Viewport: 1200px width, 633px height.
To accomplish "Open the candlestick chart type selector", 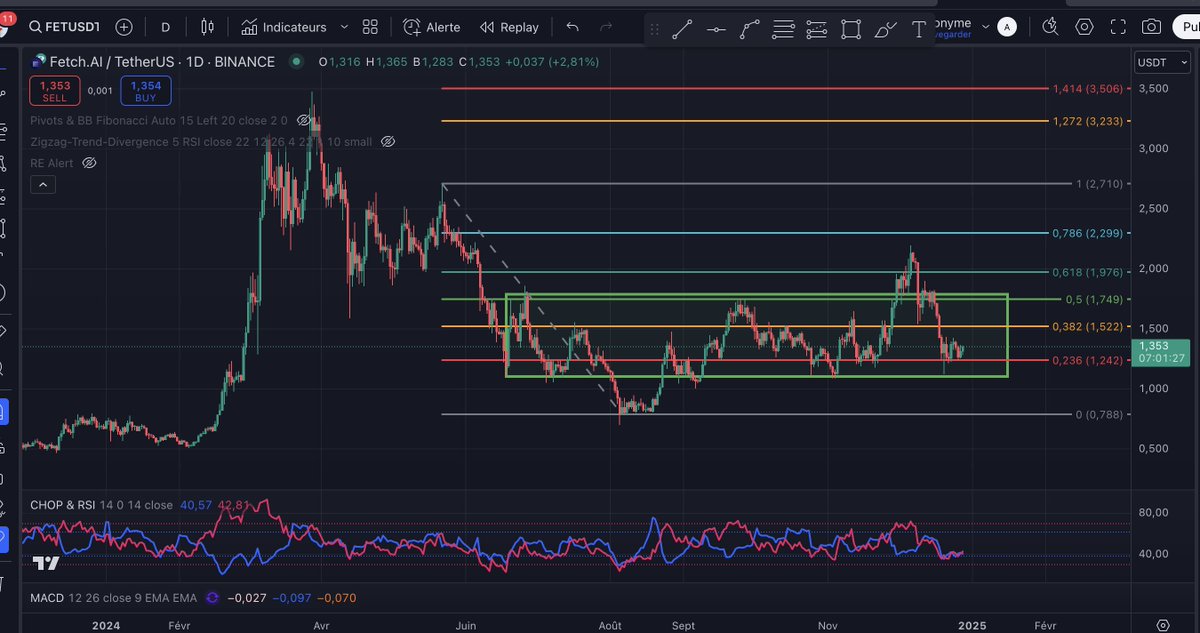I will [x=207, y=27].
